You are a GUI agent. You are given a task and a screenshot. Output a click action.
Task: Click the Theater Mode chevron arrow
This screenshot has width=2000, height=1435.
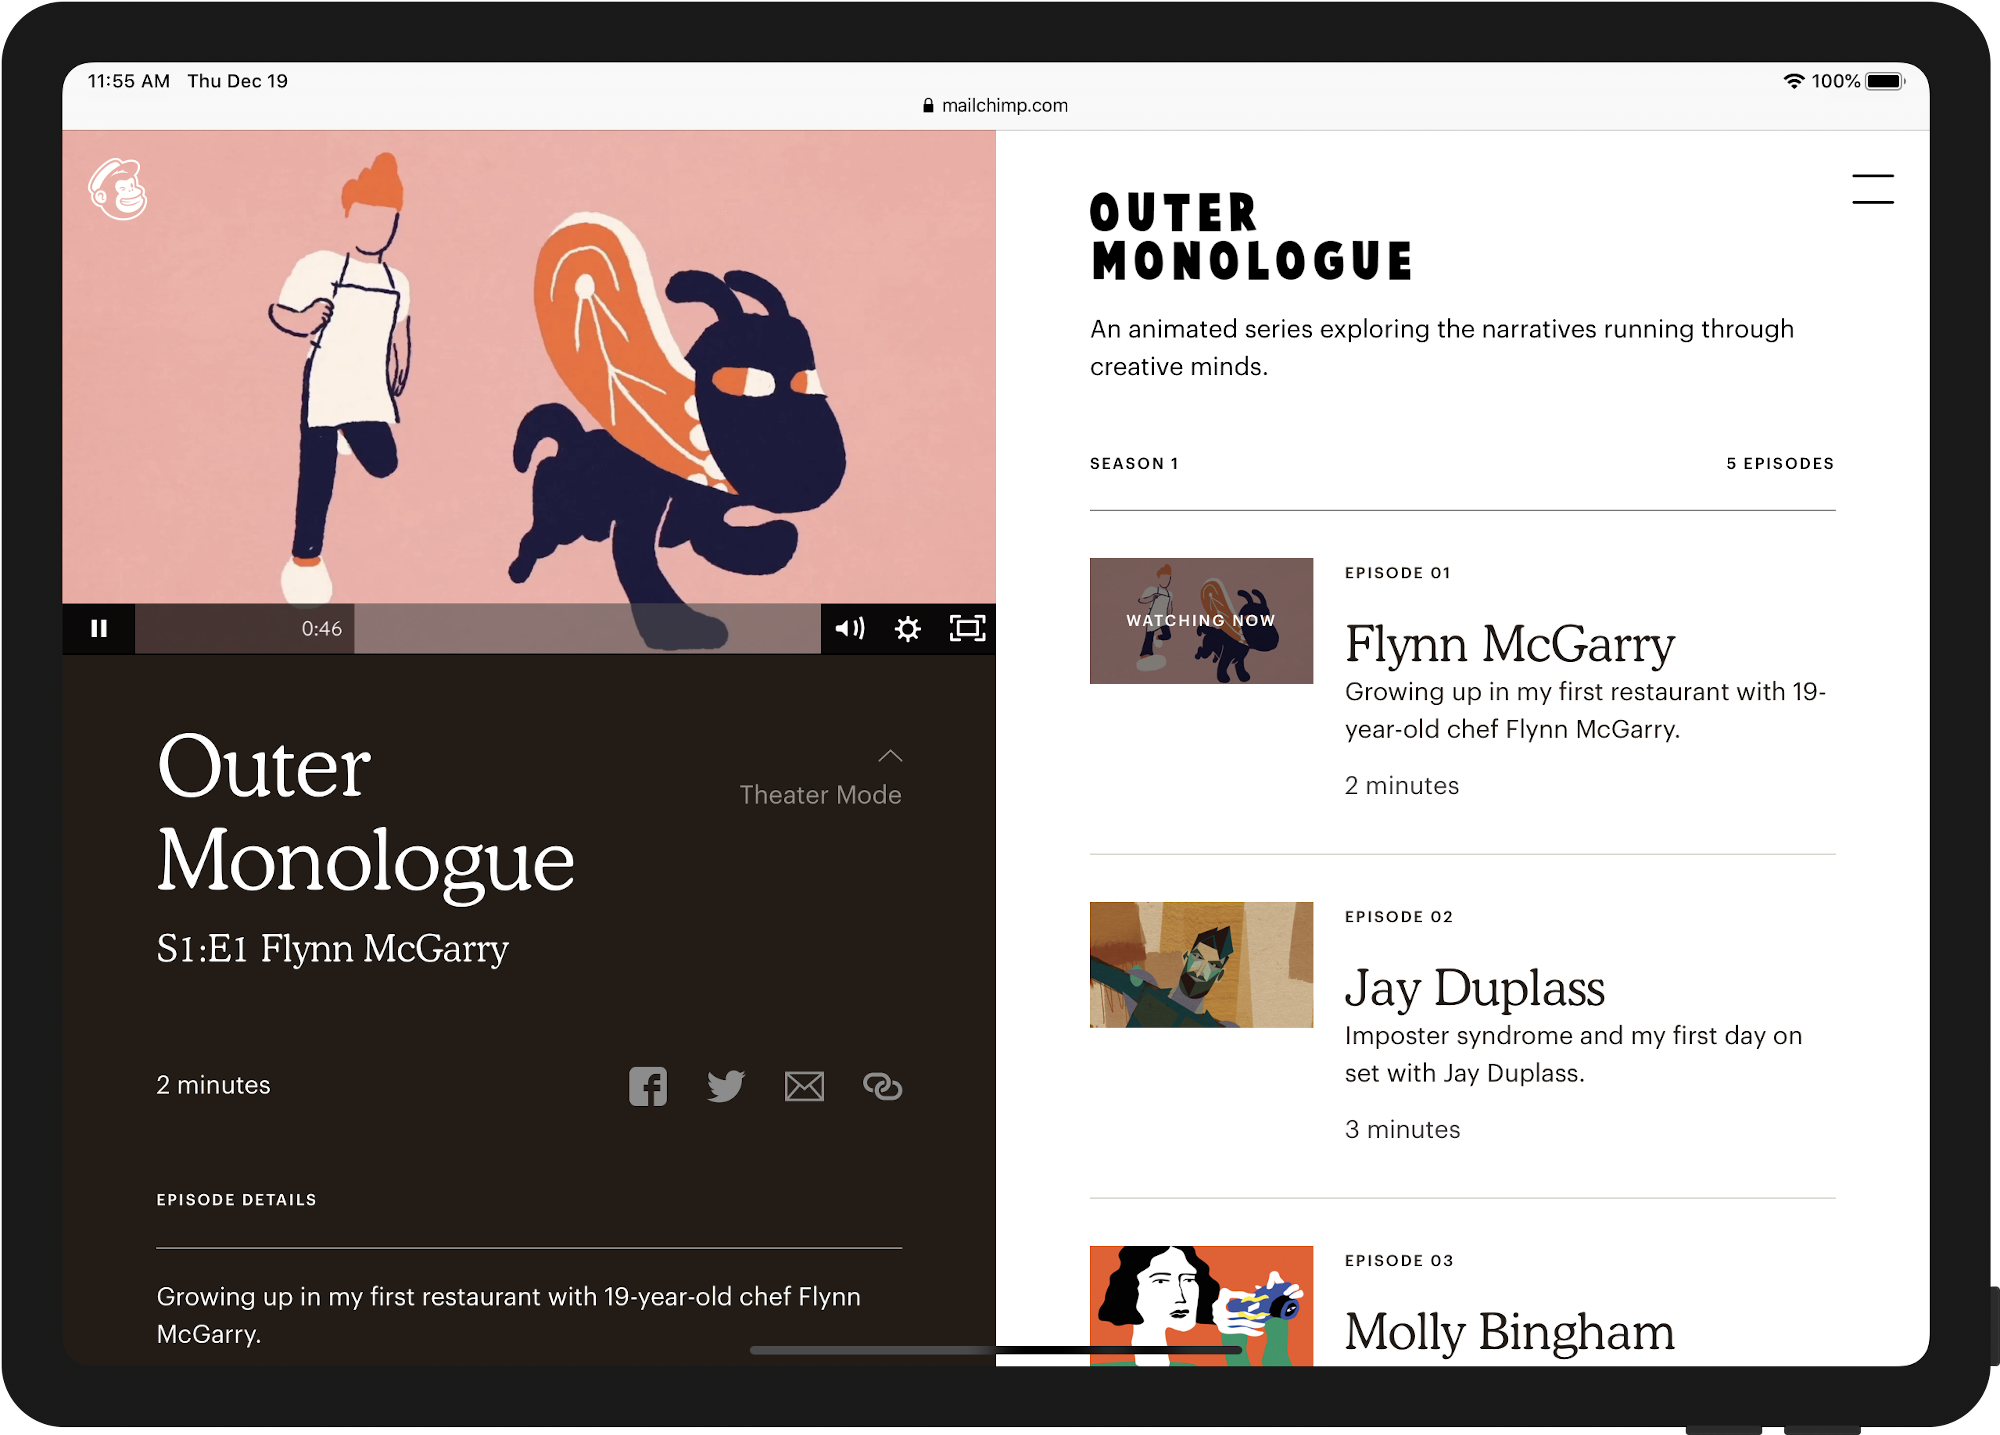point(890,756)
